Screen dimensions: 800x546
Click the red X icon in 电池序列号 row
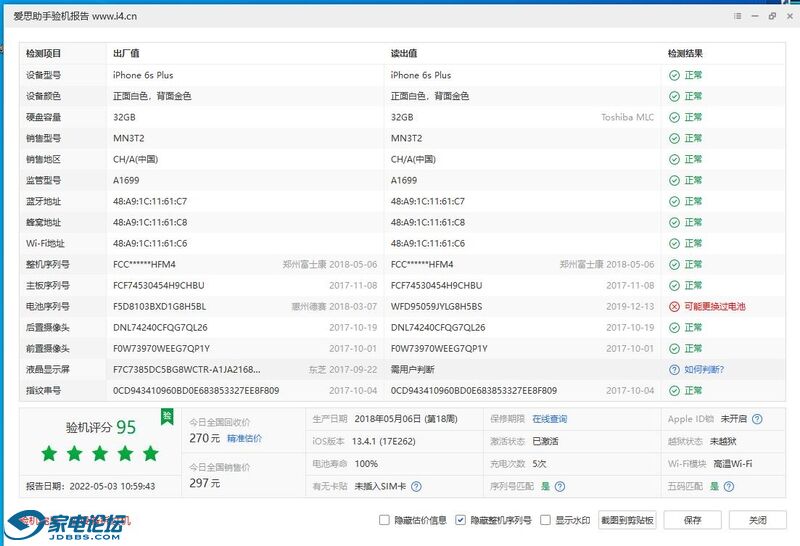(x=674, y=306)
